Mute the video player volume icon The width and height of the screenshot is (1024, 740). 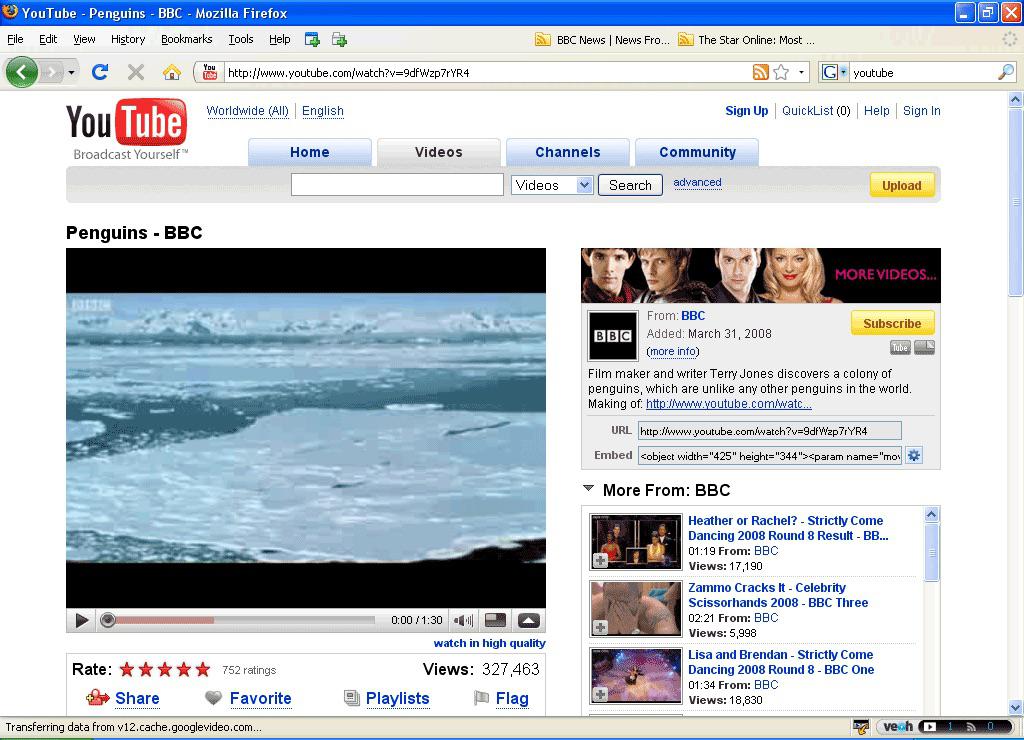(462, 620)
